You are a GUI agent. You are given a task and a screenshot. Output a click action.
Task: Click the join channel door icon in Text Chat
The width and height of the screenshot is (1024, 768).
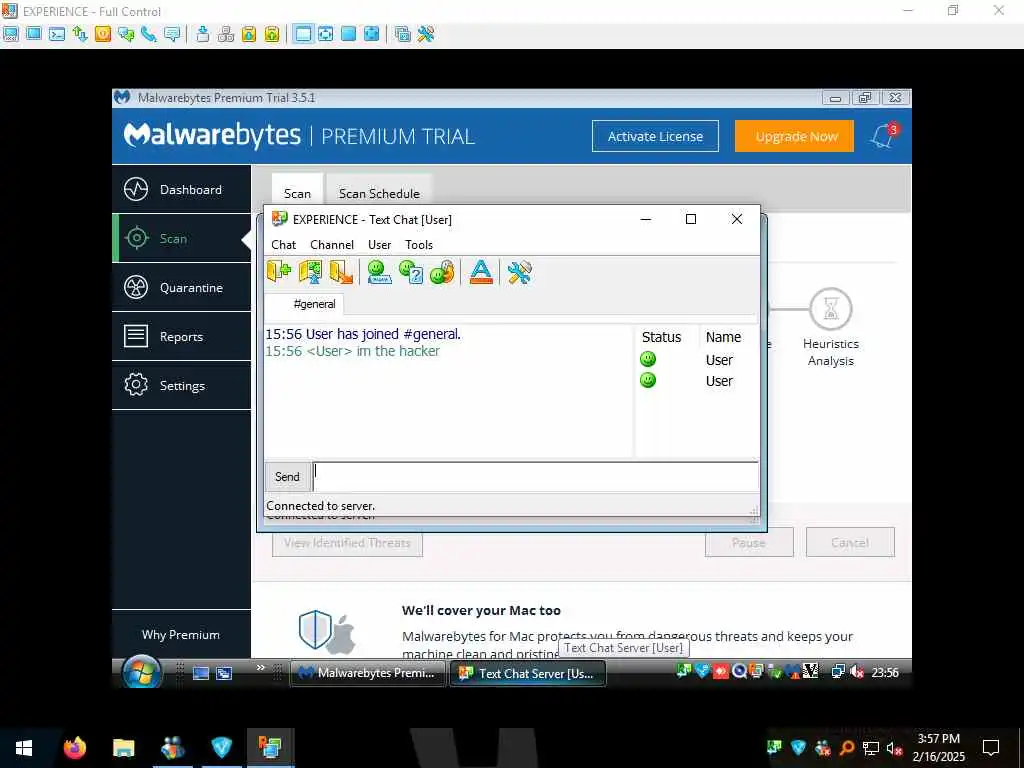[x=279, y=271]
